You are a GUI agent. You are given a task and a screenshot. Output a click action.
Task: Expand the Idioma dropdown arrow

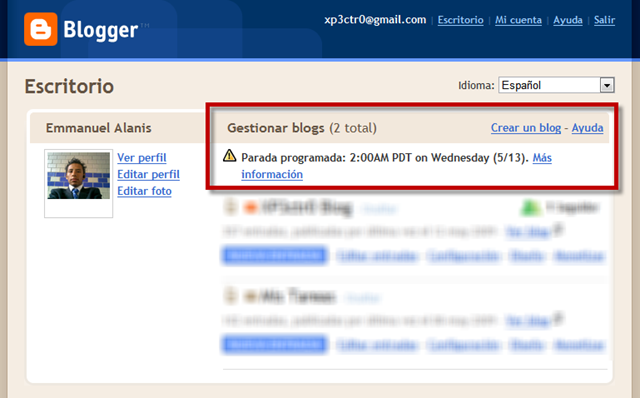(607, 85)
